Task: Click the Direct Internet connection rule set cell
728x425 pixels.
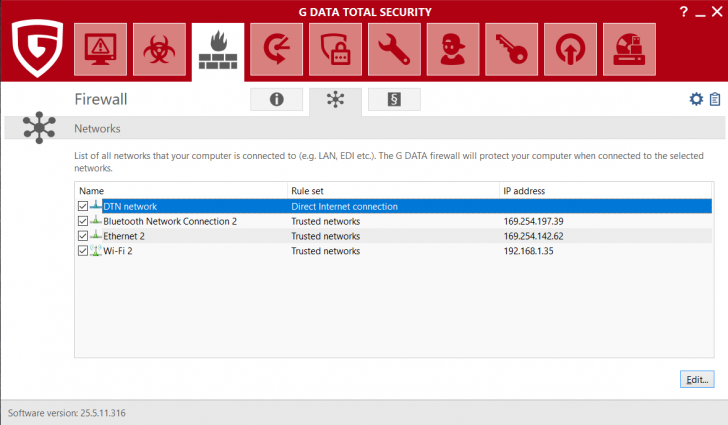Action: click(x=344, y=206)
